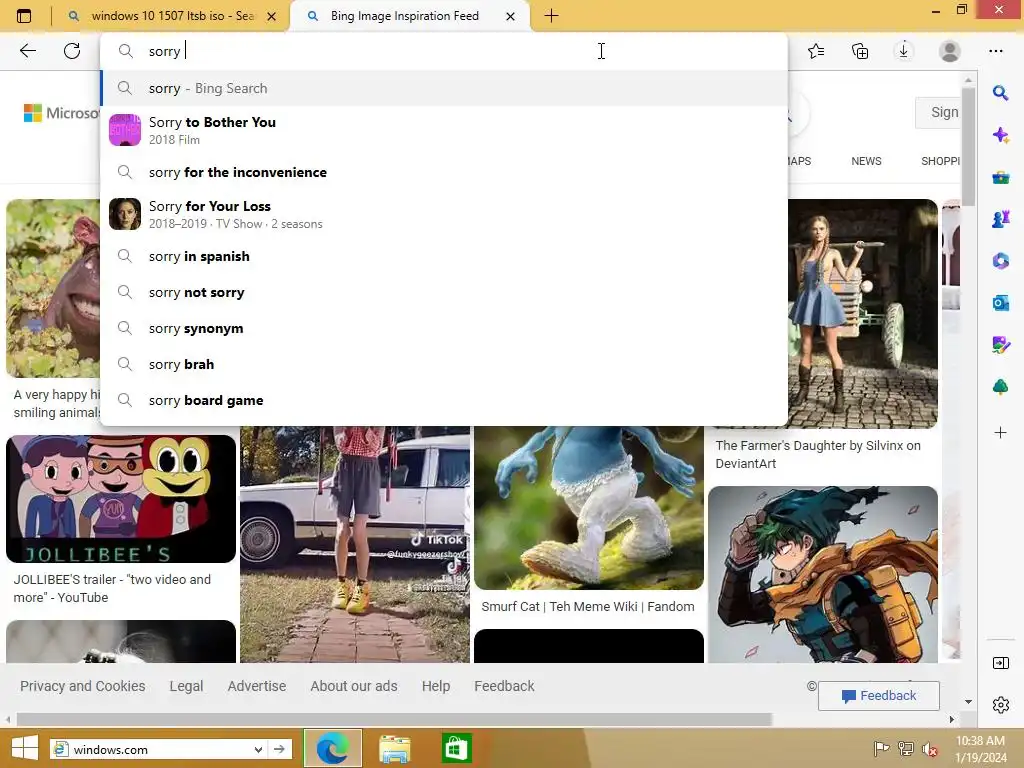Open File Explorer from the taskbar
1024x768 pixels.
click(394, 749)
